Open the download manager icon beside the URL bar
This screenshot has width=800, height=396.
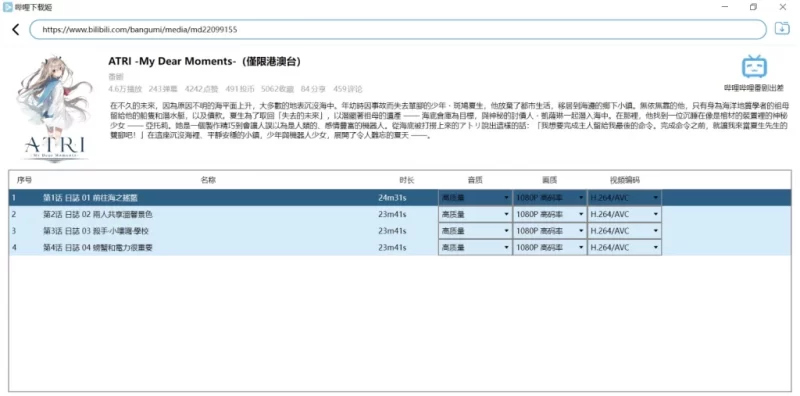782,29
